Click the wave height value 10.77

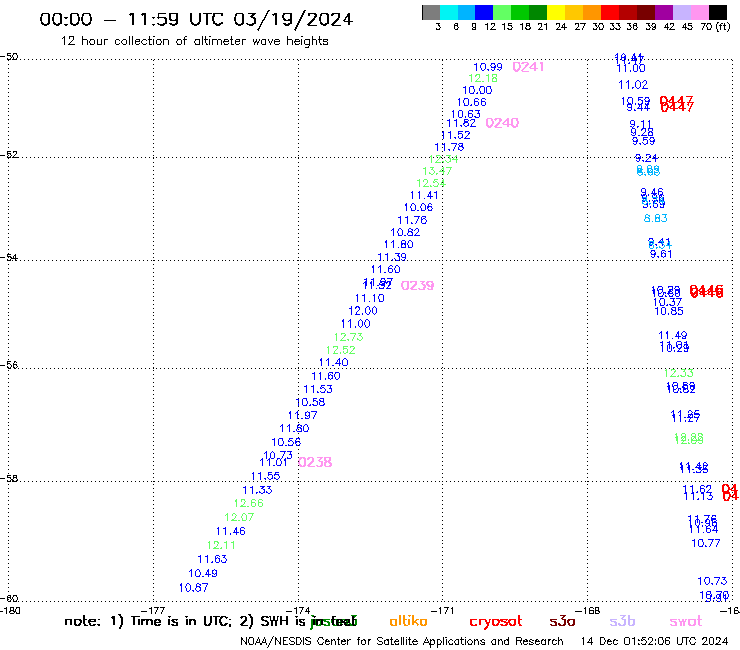tap(706, 543)
